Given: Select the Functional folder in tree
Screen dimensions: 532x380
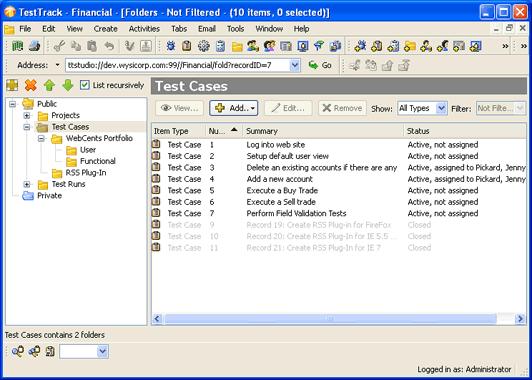Looking at the screenshot, I should 98,161.
